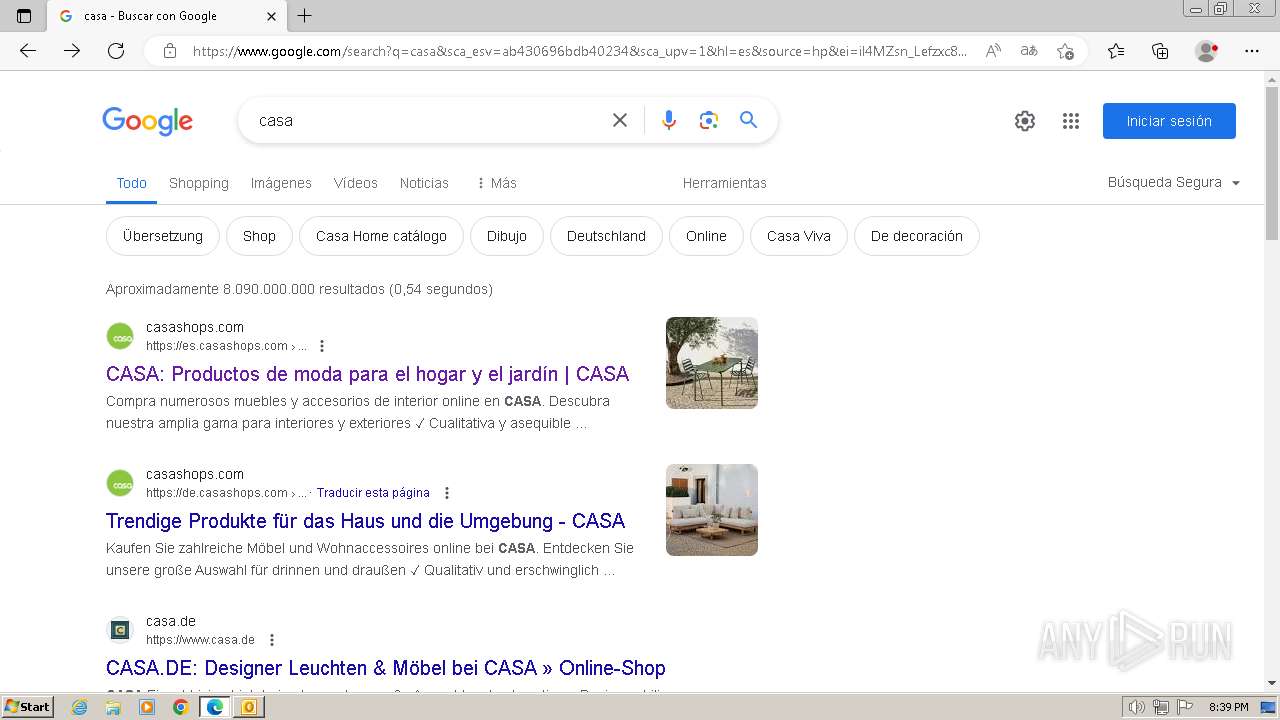
Task: Open browser profile avatar
Action: pos(1207,51)
